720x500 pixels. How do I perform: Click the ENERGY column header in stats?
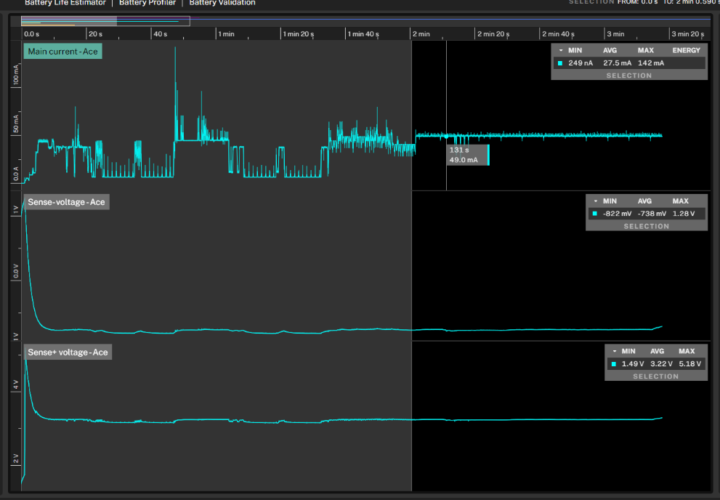[x=685, y=49]
